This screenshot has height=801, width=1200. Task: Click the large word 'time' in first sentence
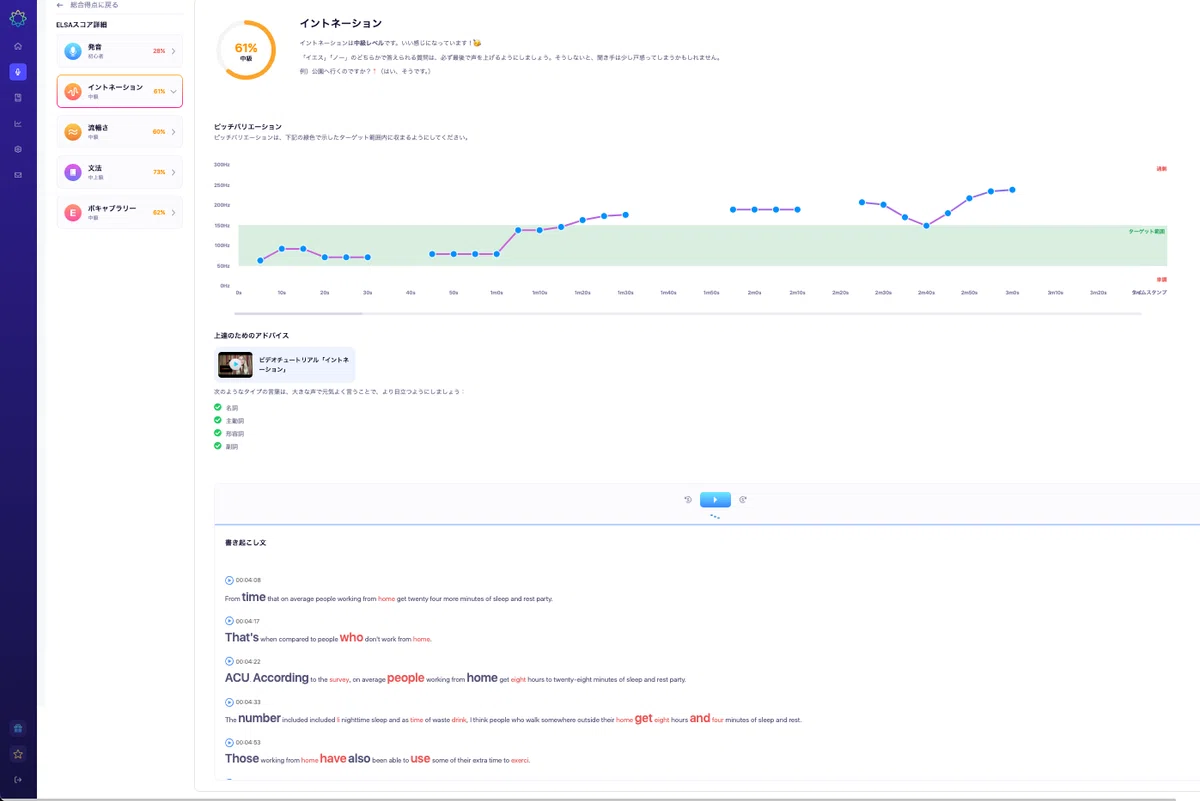pos(254,597)
